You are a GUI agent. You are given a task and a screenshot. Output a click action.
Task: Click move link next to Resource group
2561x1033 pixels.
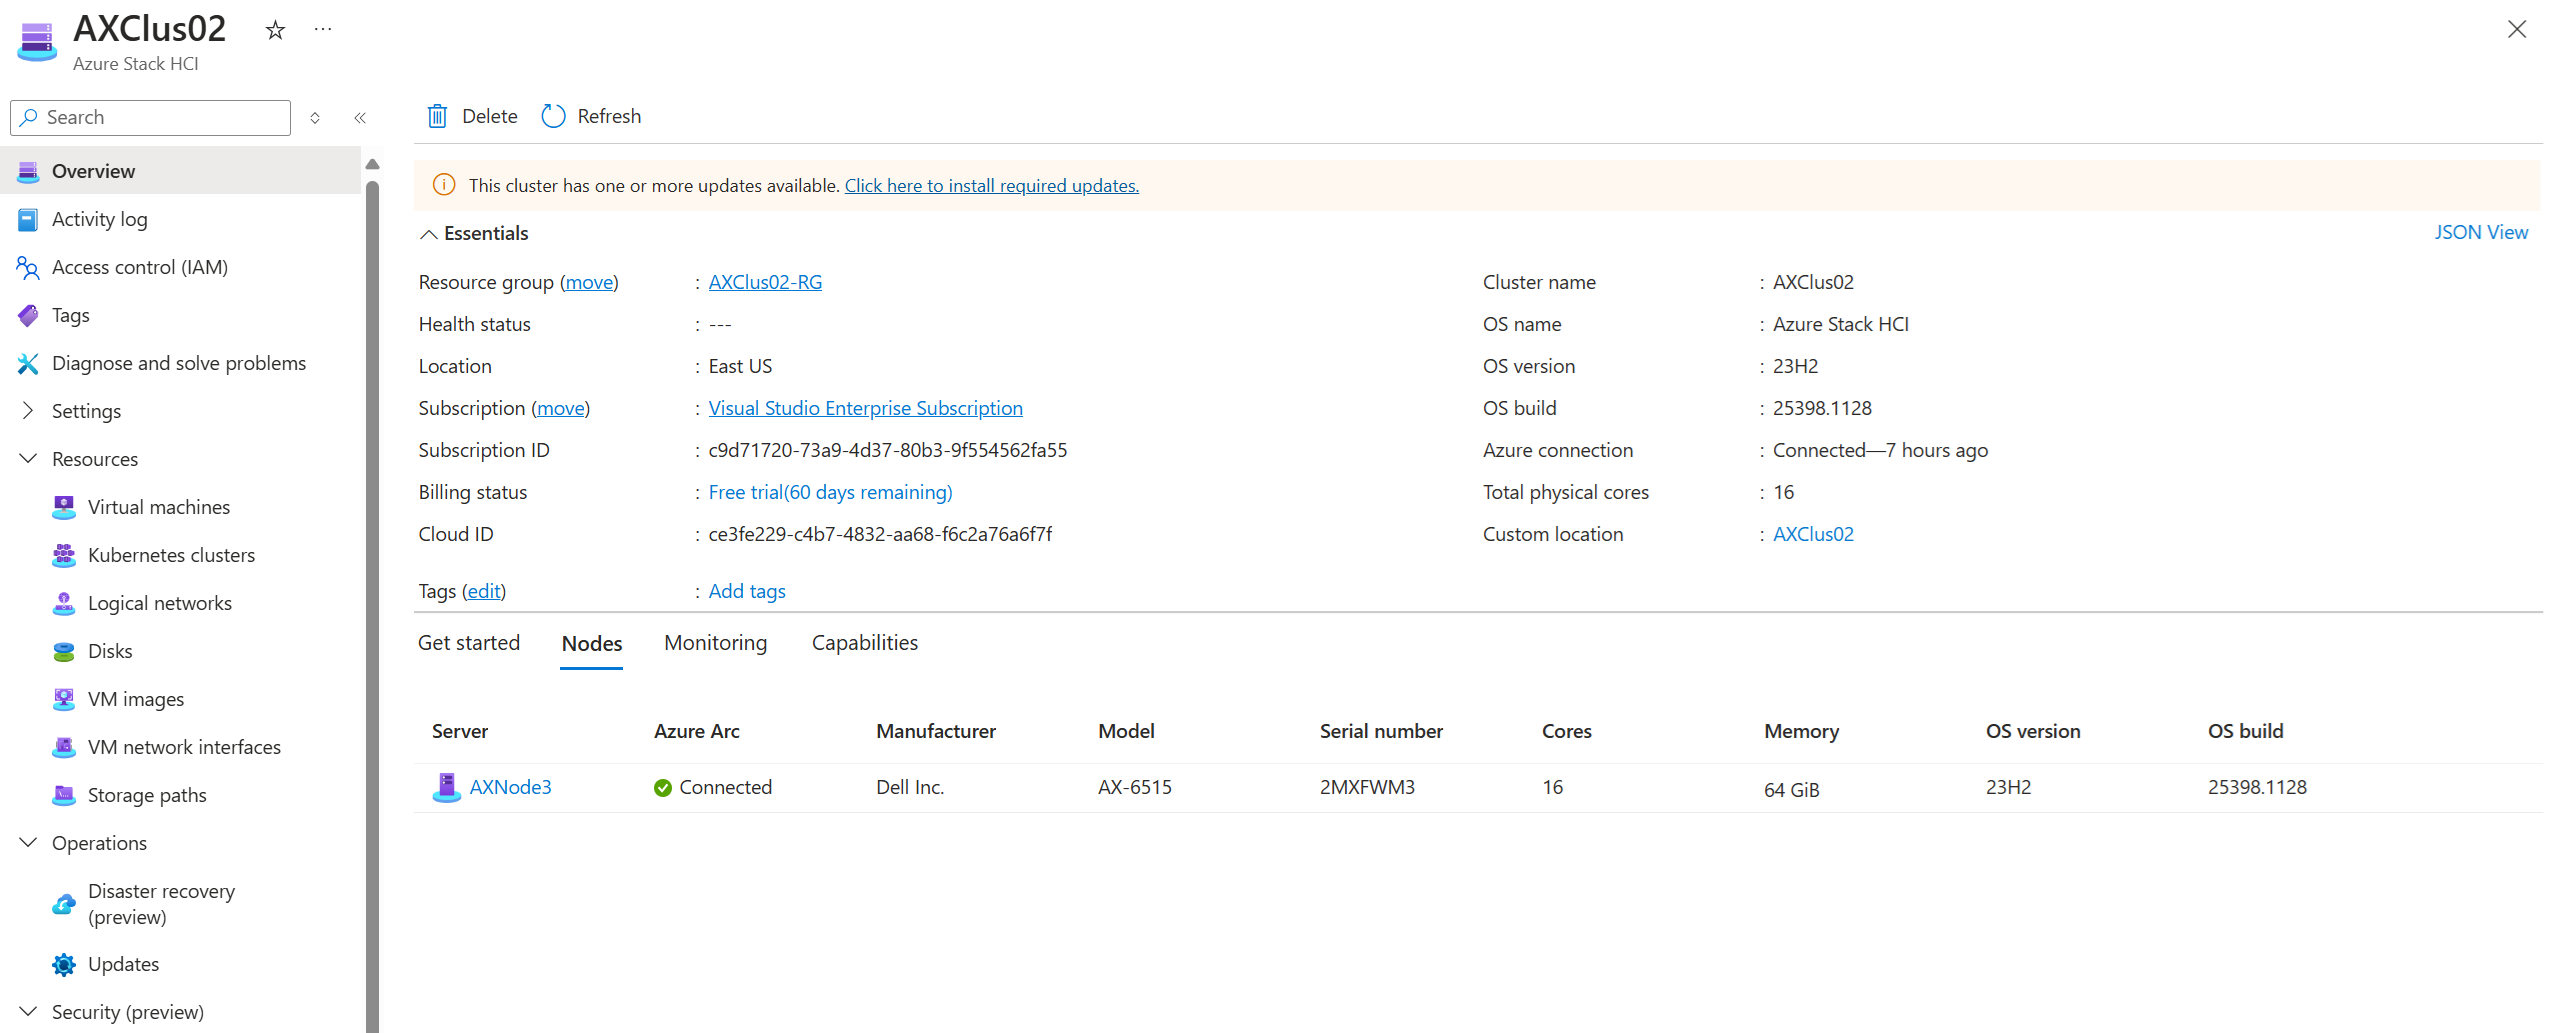[589, 282]
